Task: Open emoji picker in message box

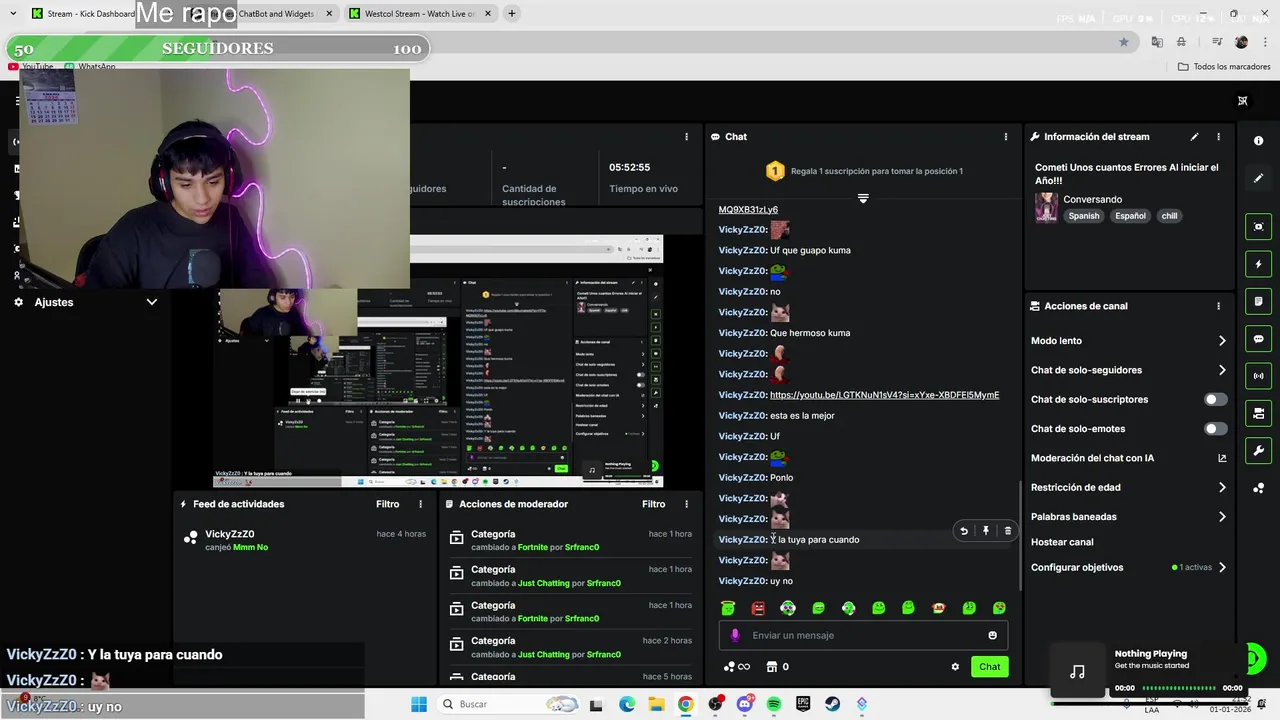Action: 992,635
